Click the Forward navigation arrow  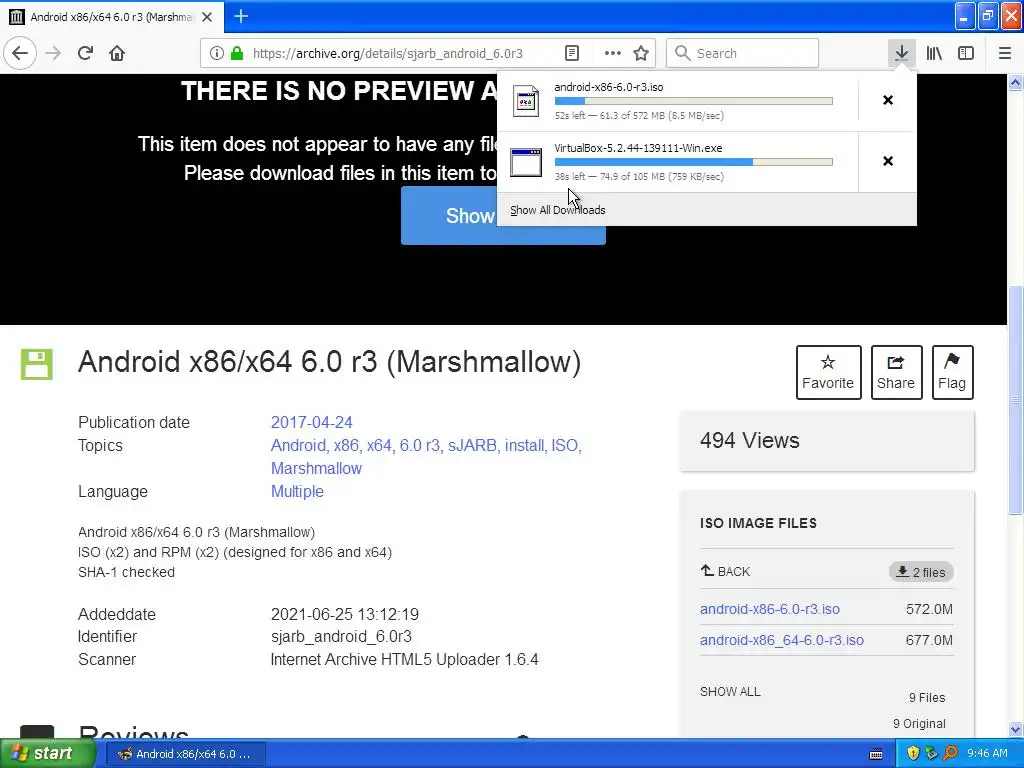tap(53, 53)
